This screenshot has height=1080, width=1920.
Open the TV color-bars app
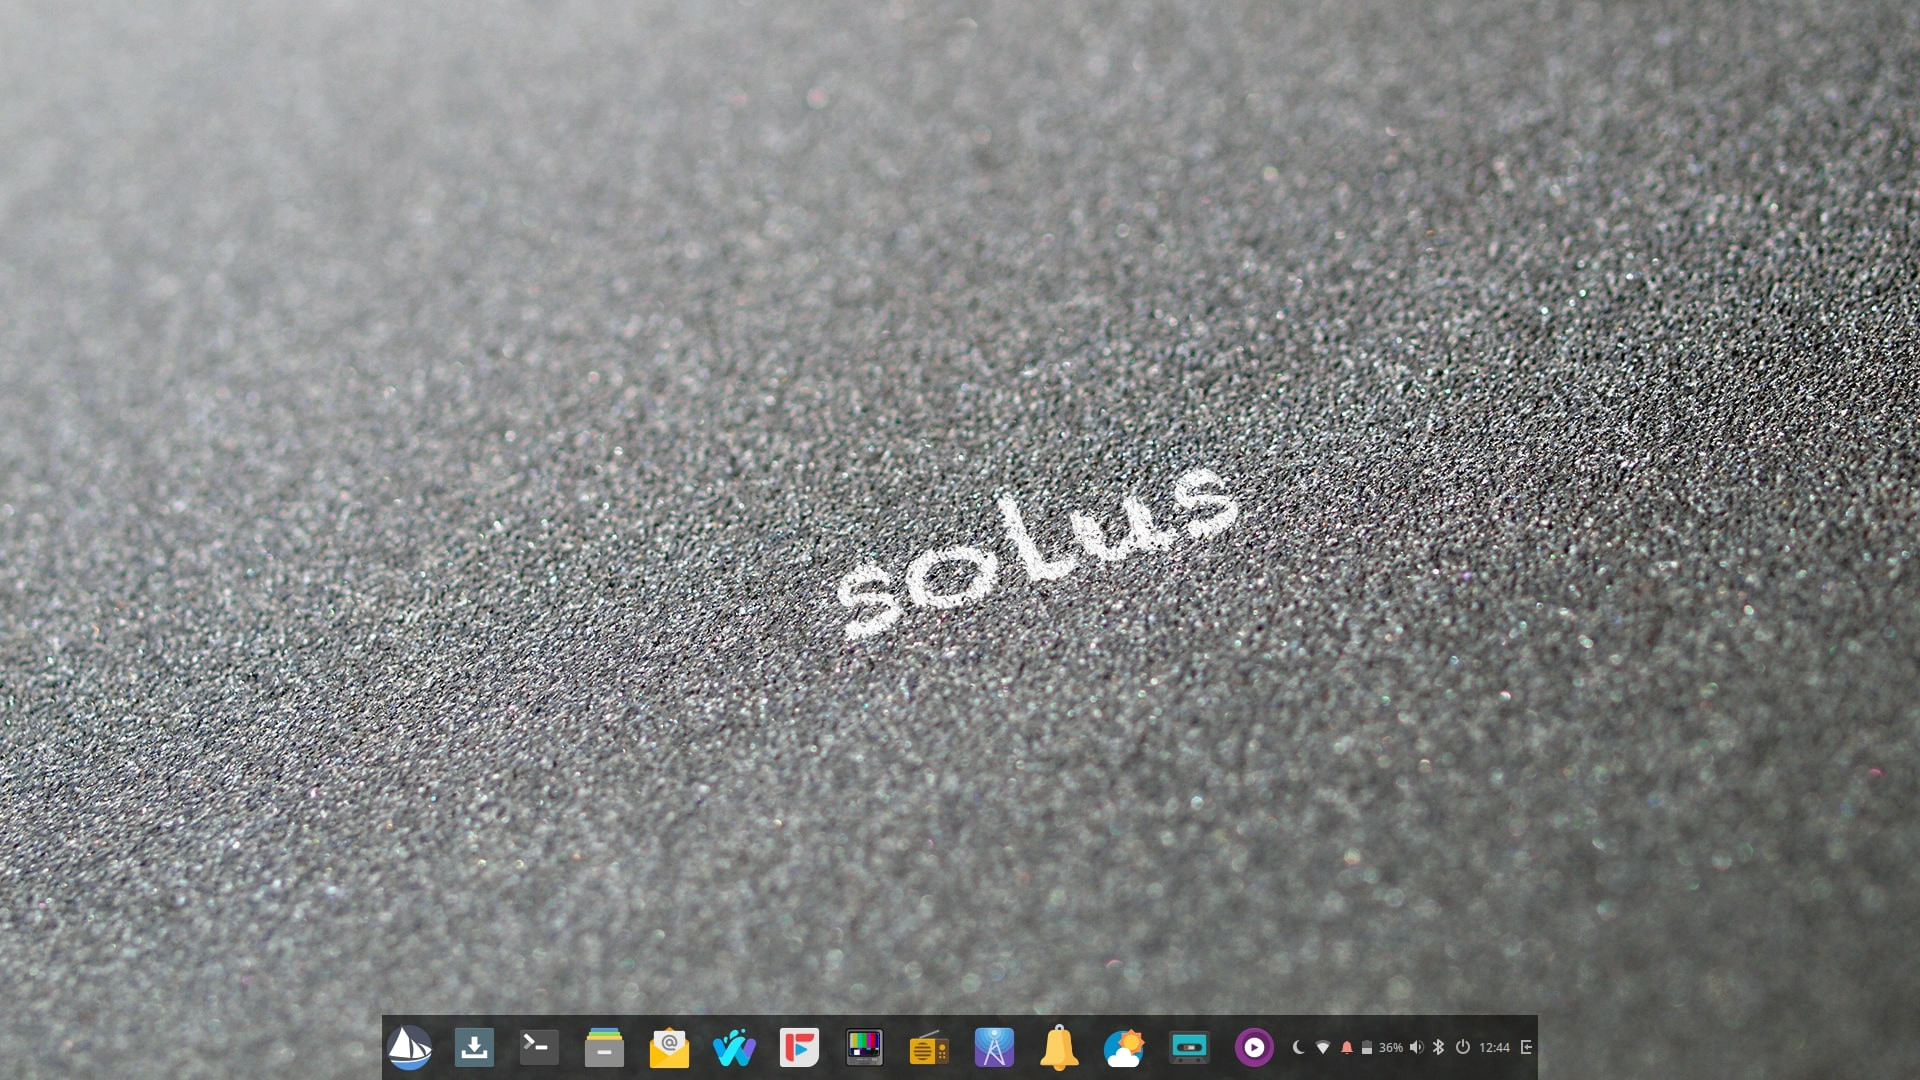pyautogui.click(x=864, y=1047)
